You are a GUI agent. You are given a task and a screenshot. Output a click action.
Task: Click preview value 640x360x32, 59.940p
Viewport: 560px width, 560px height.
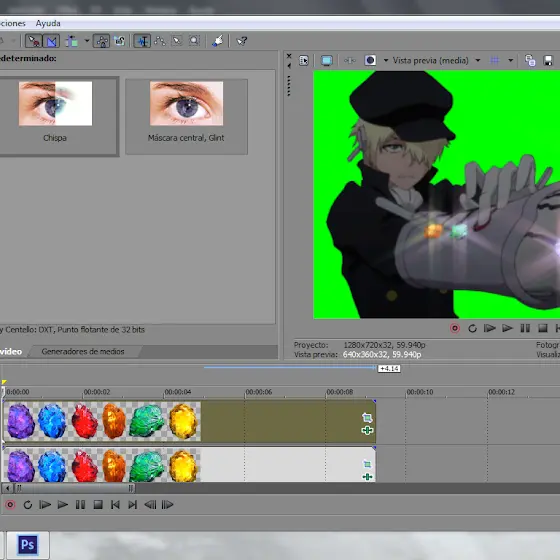click(382, 355)
